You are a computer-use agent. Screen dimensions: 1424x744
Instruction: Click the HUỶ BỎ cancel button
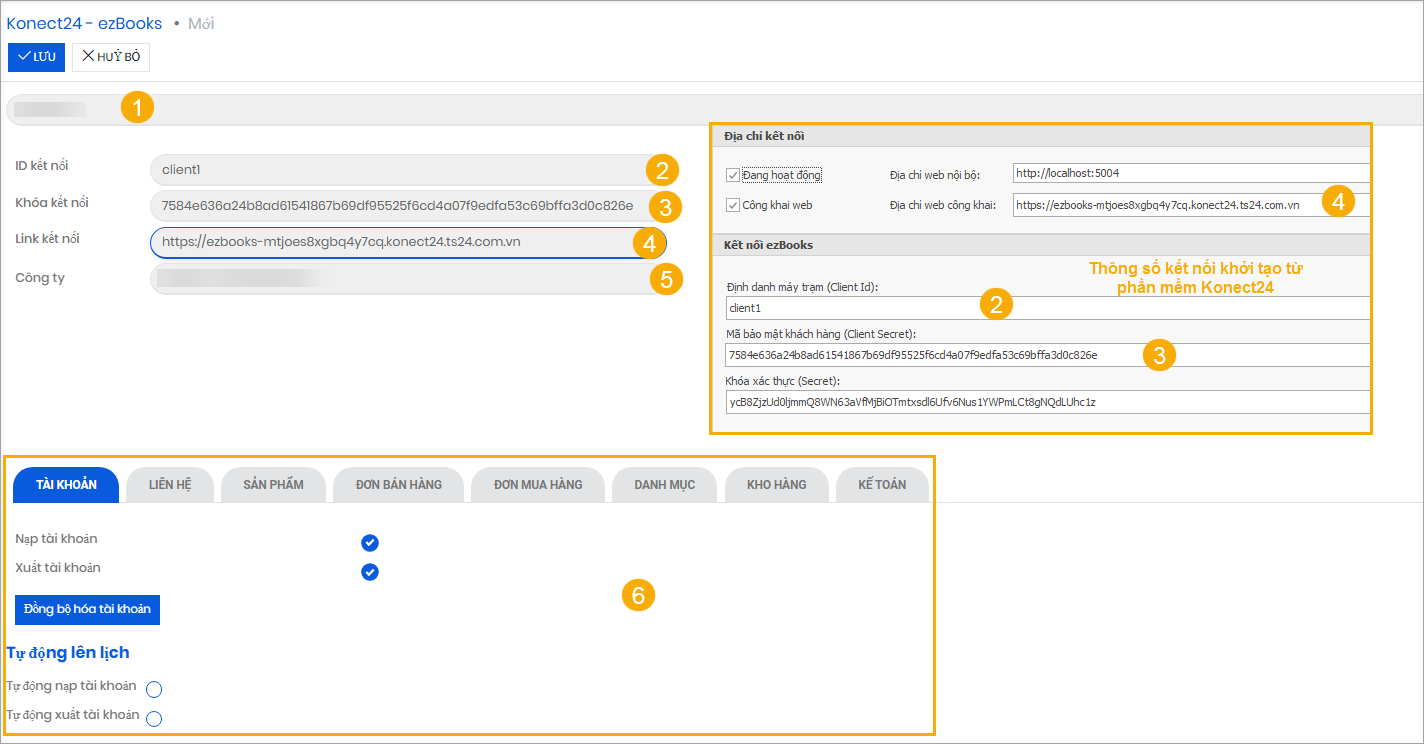(111, 57)
